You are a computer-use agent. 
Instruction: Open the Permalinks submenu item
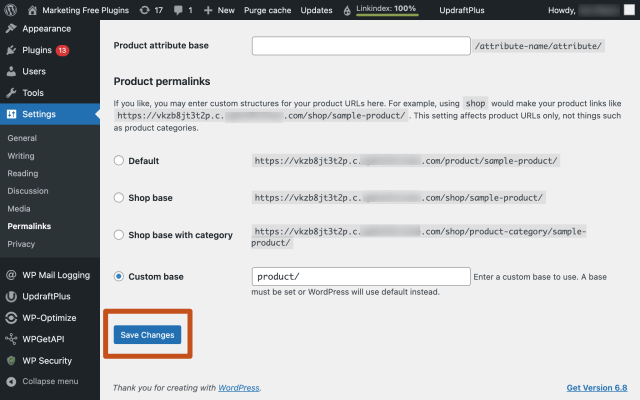[29, 226]
